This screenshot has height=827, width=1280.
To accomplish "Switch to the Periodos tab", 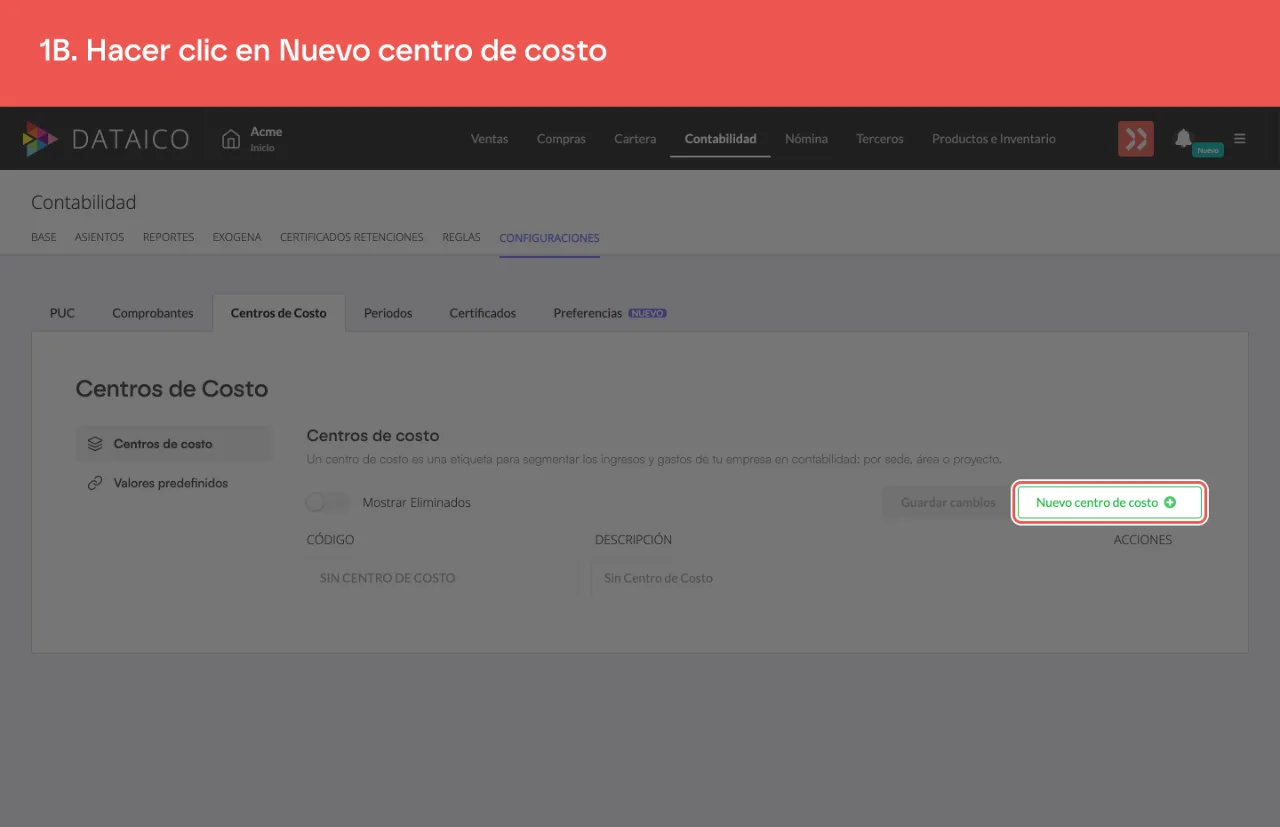I will tap(388, 313).
